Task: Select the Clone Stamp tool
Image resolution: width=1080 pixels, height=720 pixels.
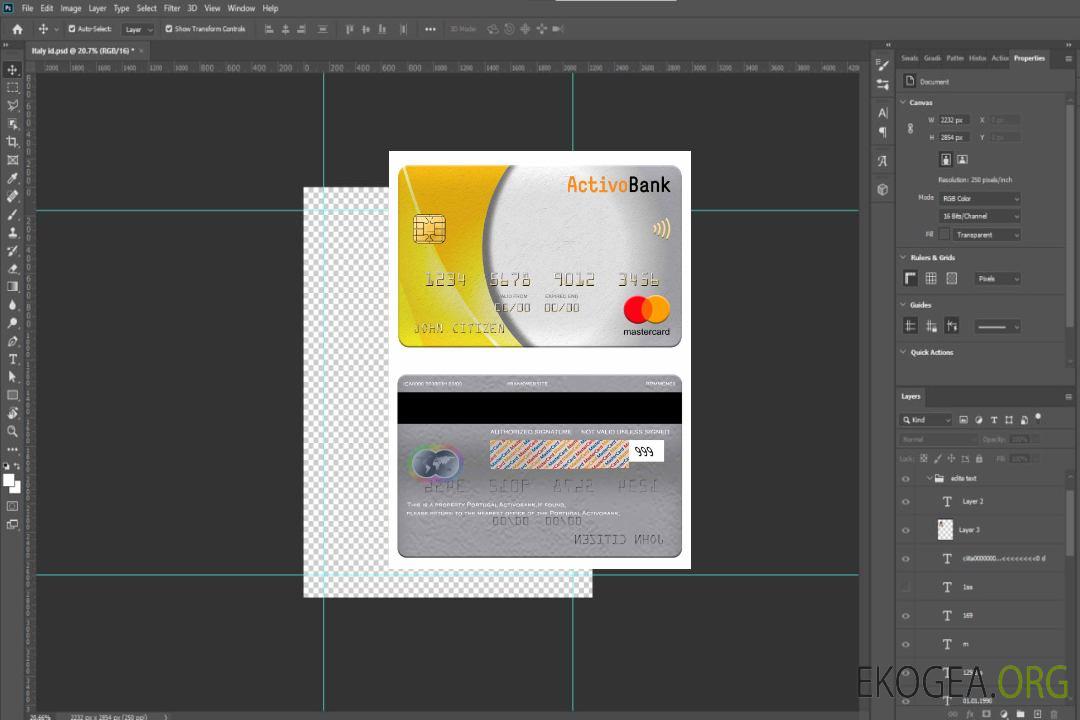Action: 12,232
